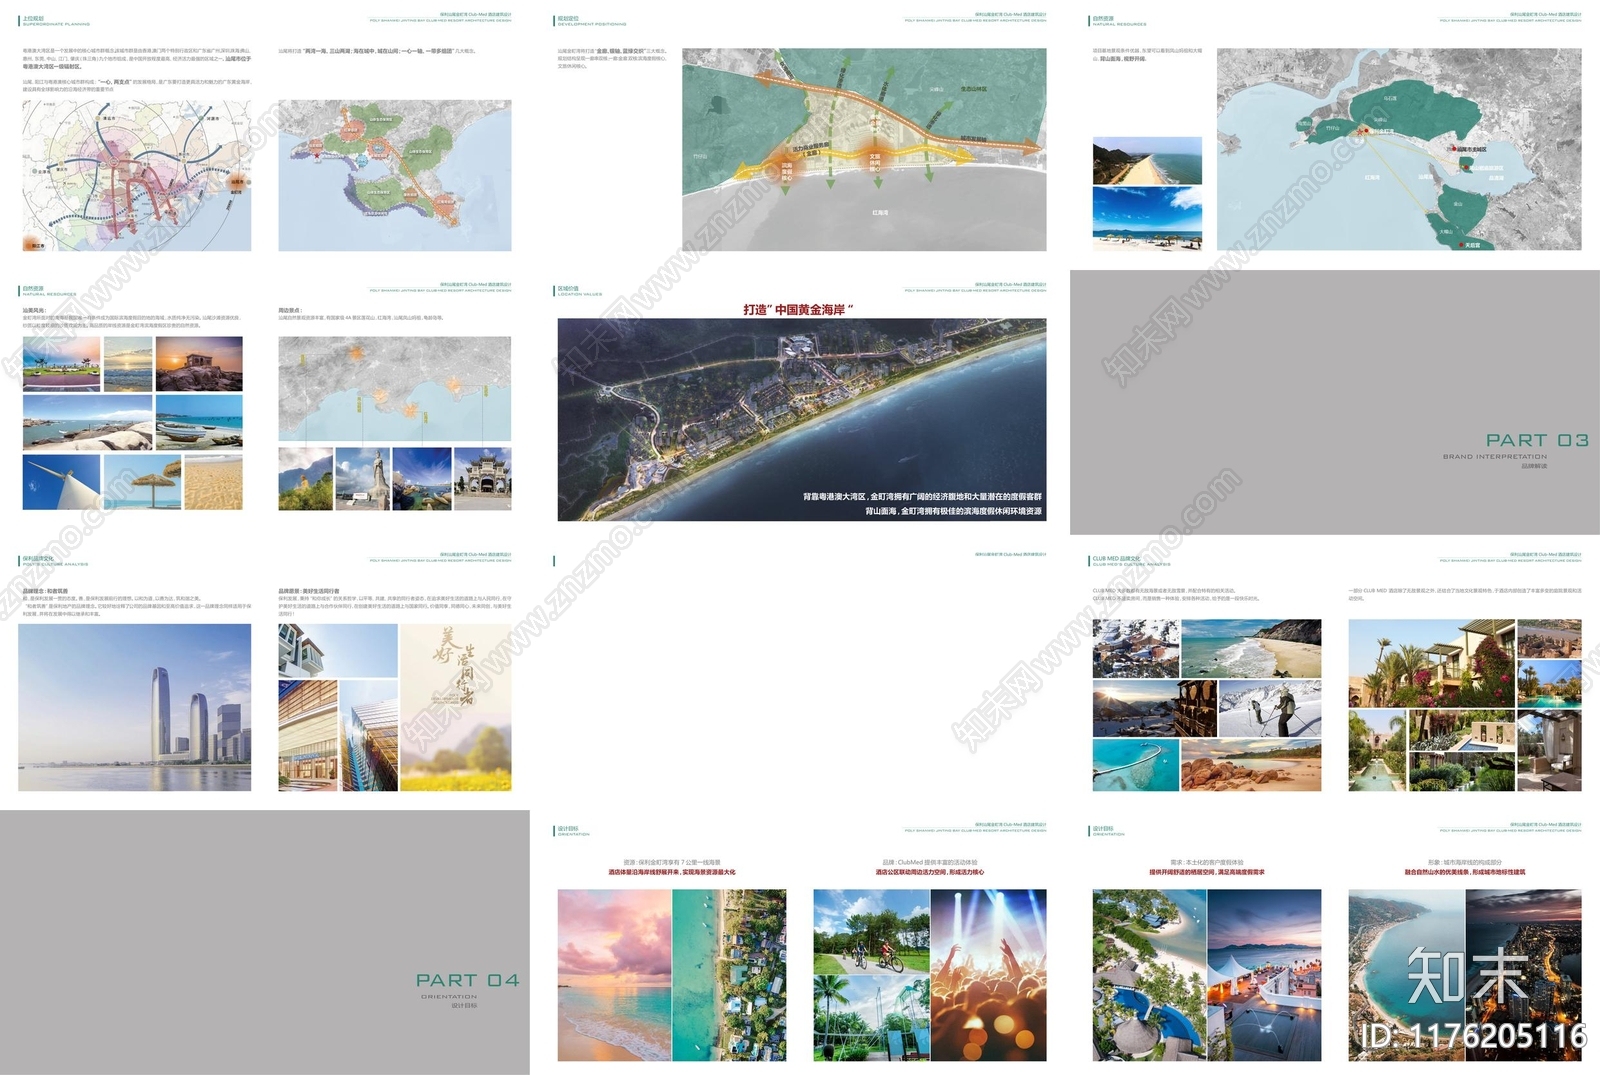Select the '打造中国黄金海岸' headline

click(x=798, y=310)
